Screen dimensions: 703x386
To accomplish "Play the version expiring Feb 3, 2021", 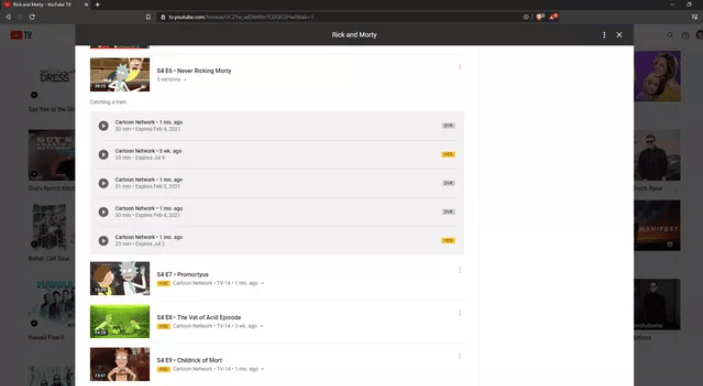I will click(104, 183).
